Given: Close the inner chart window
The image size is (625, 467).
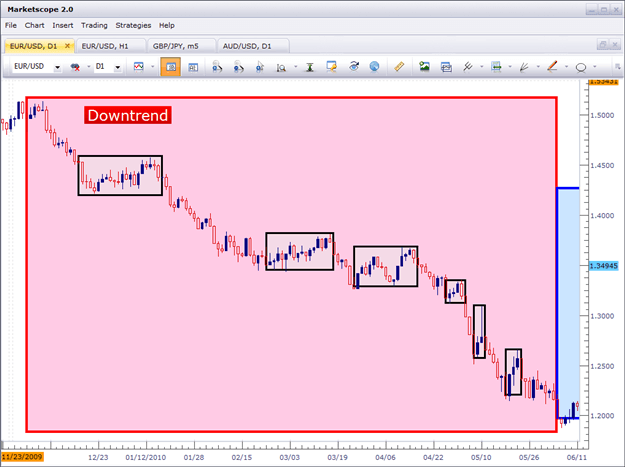Looking at the screenshot, I should click(x=615, y=45).
